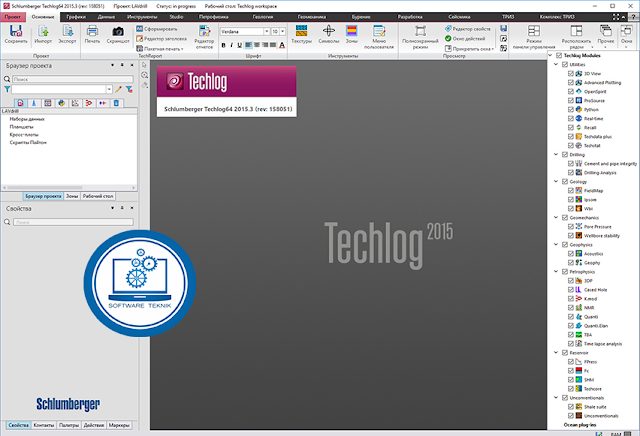Viewport: 640px width, 436px height.
Task: Open the font name Verdana dropdown
Action: [x=267, y=31]
